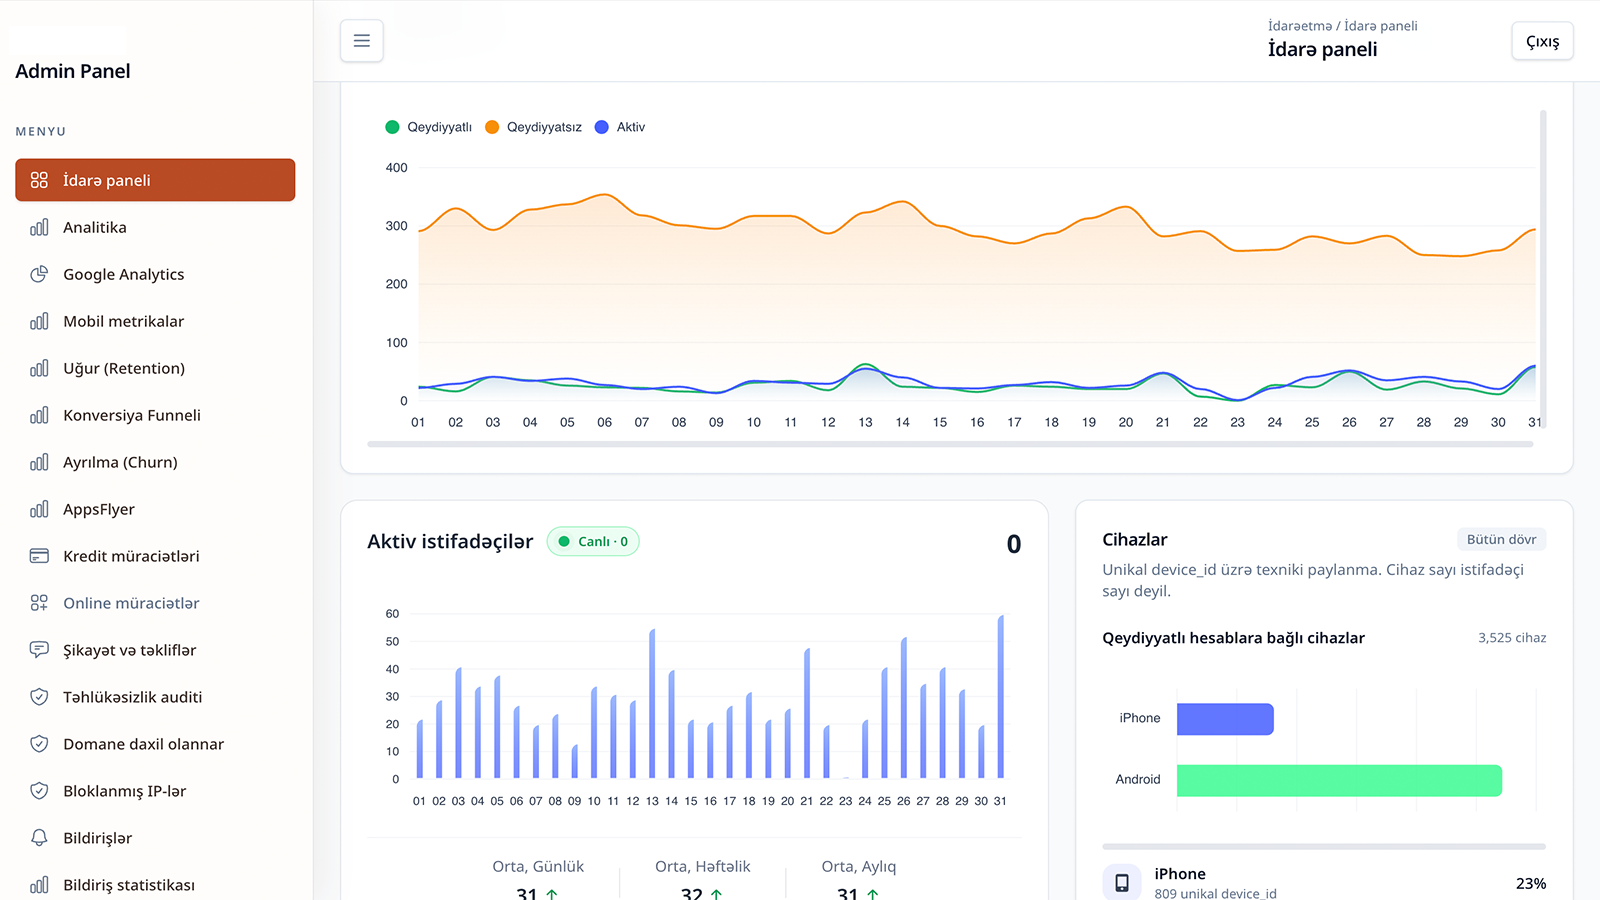Toggle the Aktiv series in the legend
Viewport: 1600px width, 900px height.
(620, 127)
